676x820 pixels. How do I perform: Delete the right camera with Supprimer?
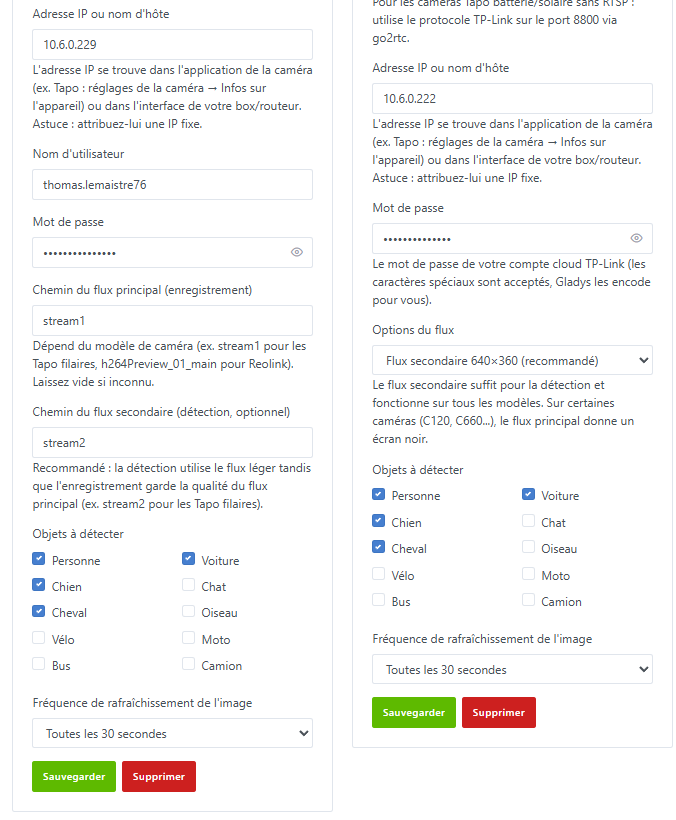(x=499, y=712)
